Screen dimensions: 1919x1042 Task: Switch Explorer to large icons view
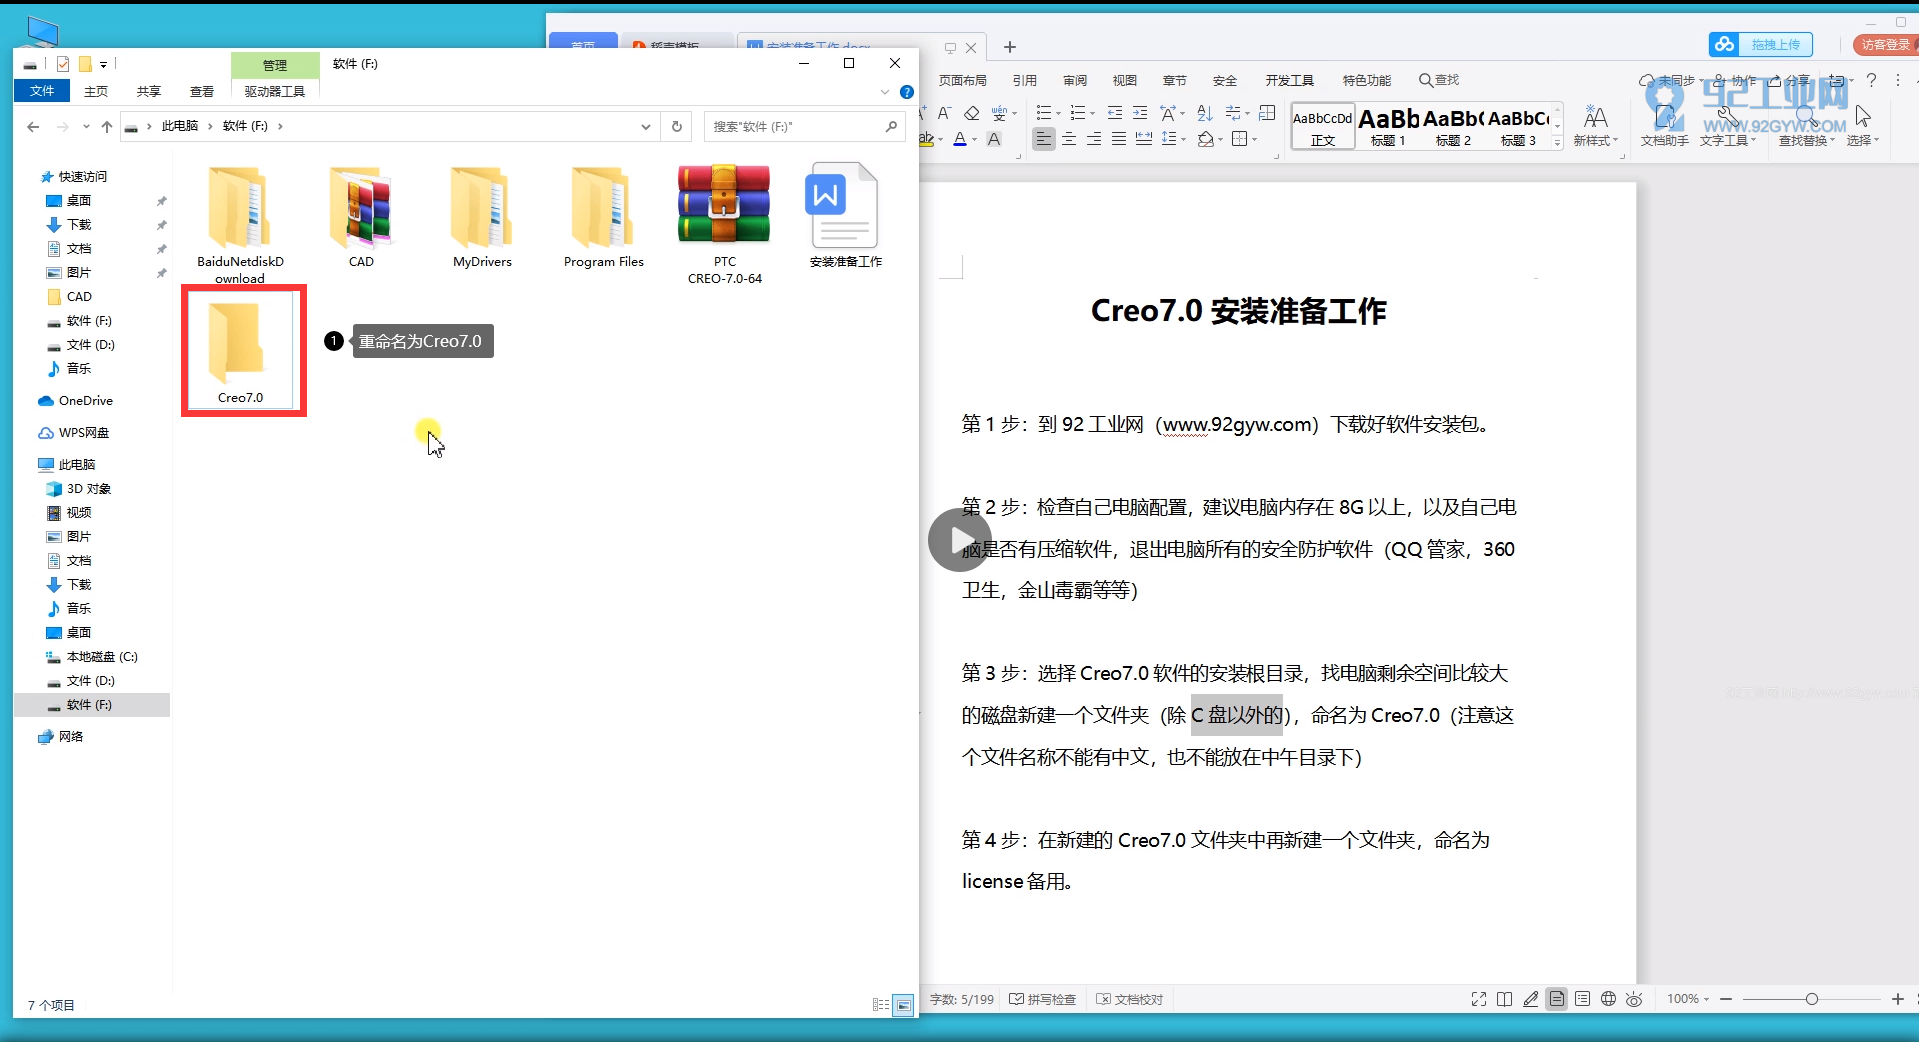[903, 1005]
